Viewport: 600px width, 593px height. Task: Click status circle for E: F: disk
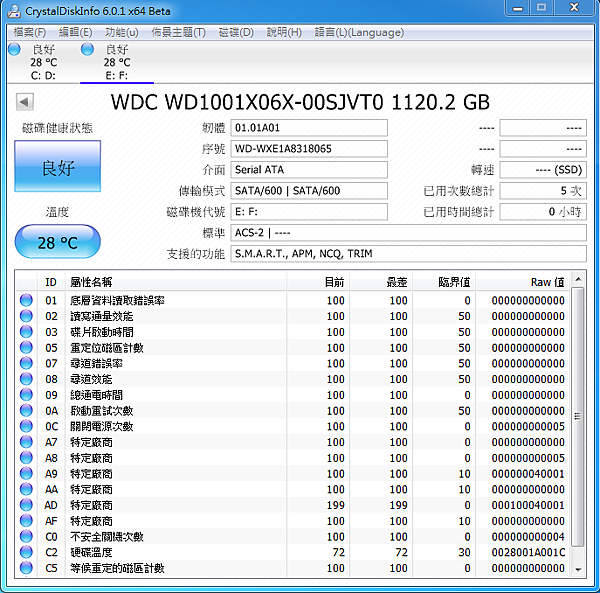[x=88, y=49]
